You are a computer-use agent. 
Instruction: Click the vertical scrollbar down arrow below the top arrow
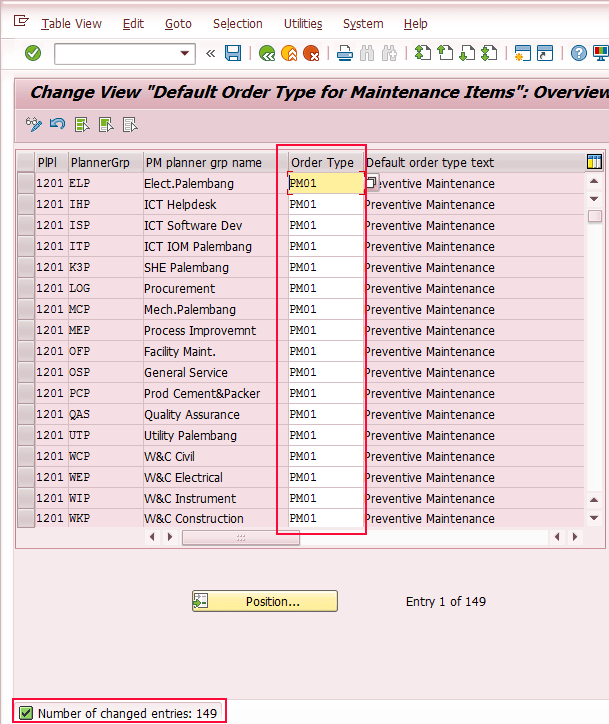(594, 199)
